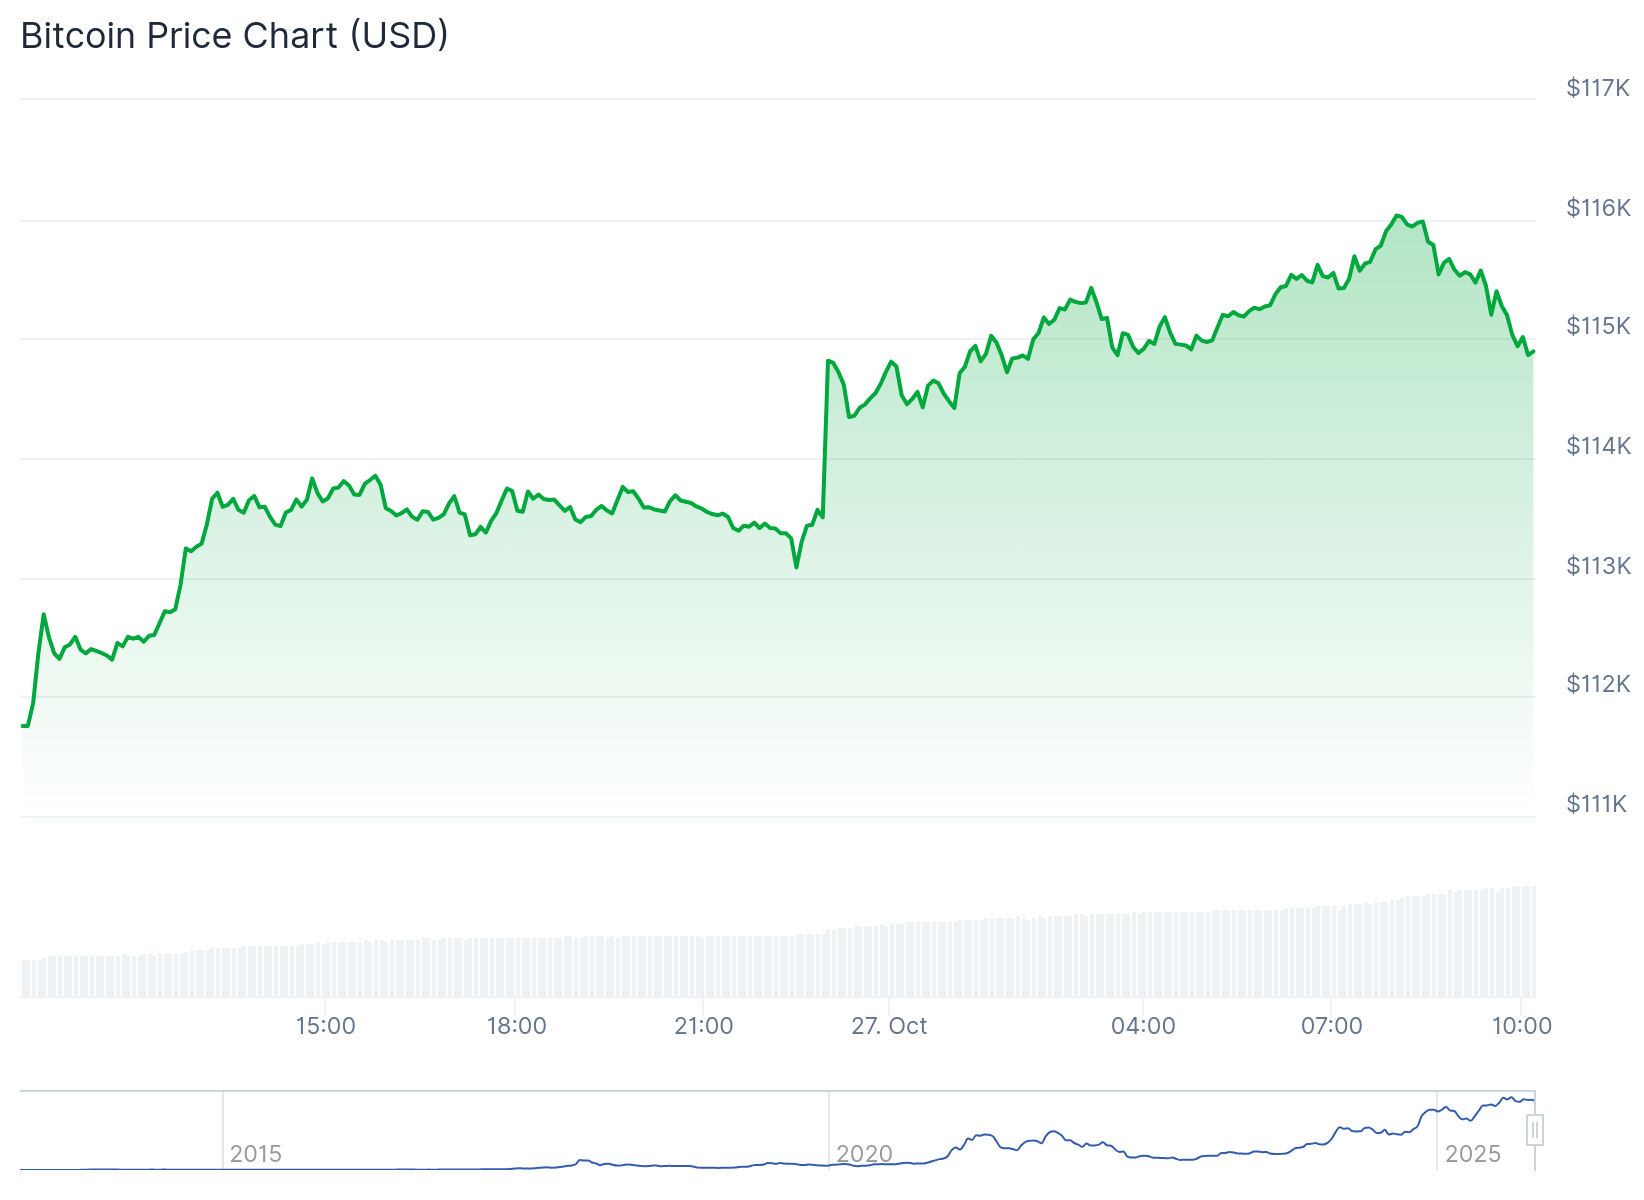This screenshot has width=1644, height=1200.
Task: Click the $116K price axis label
Action: 1597,208
